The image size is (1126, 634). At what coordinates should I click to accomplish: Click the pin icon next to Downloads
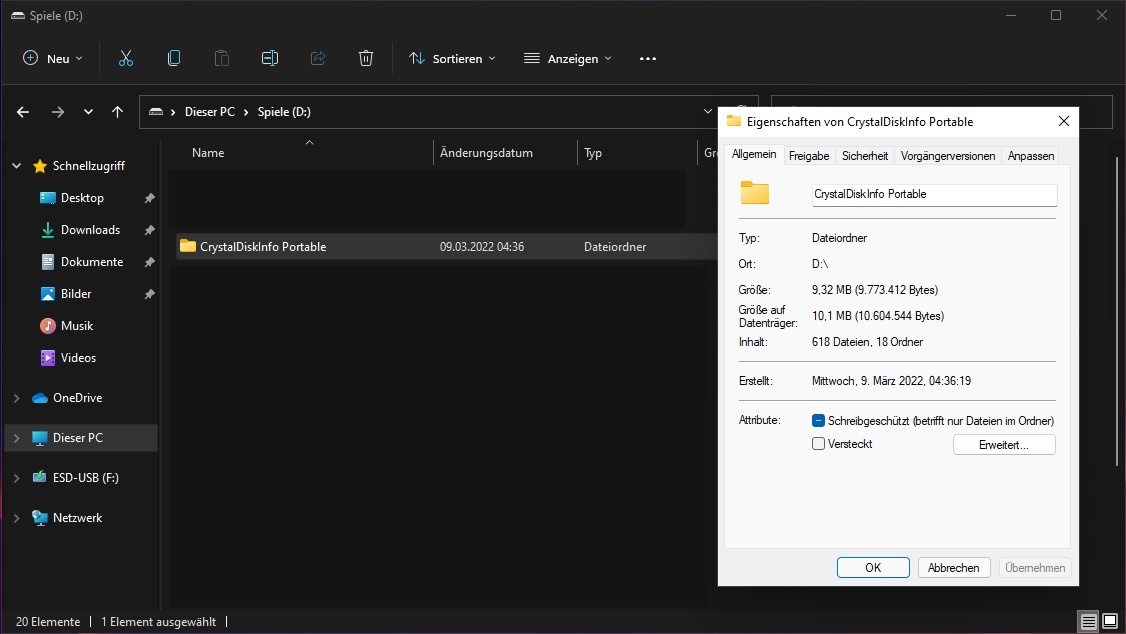pyautogui.click(x=149, y=230)
